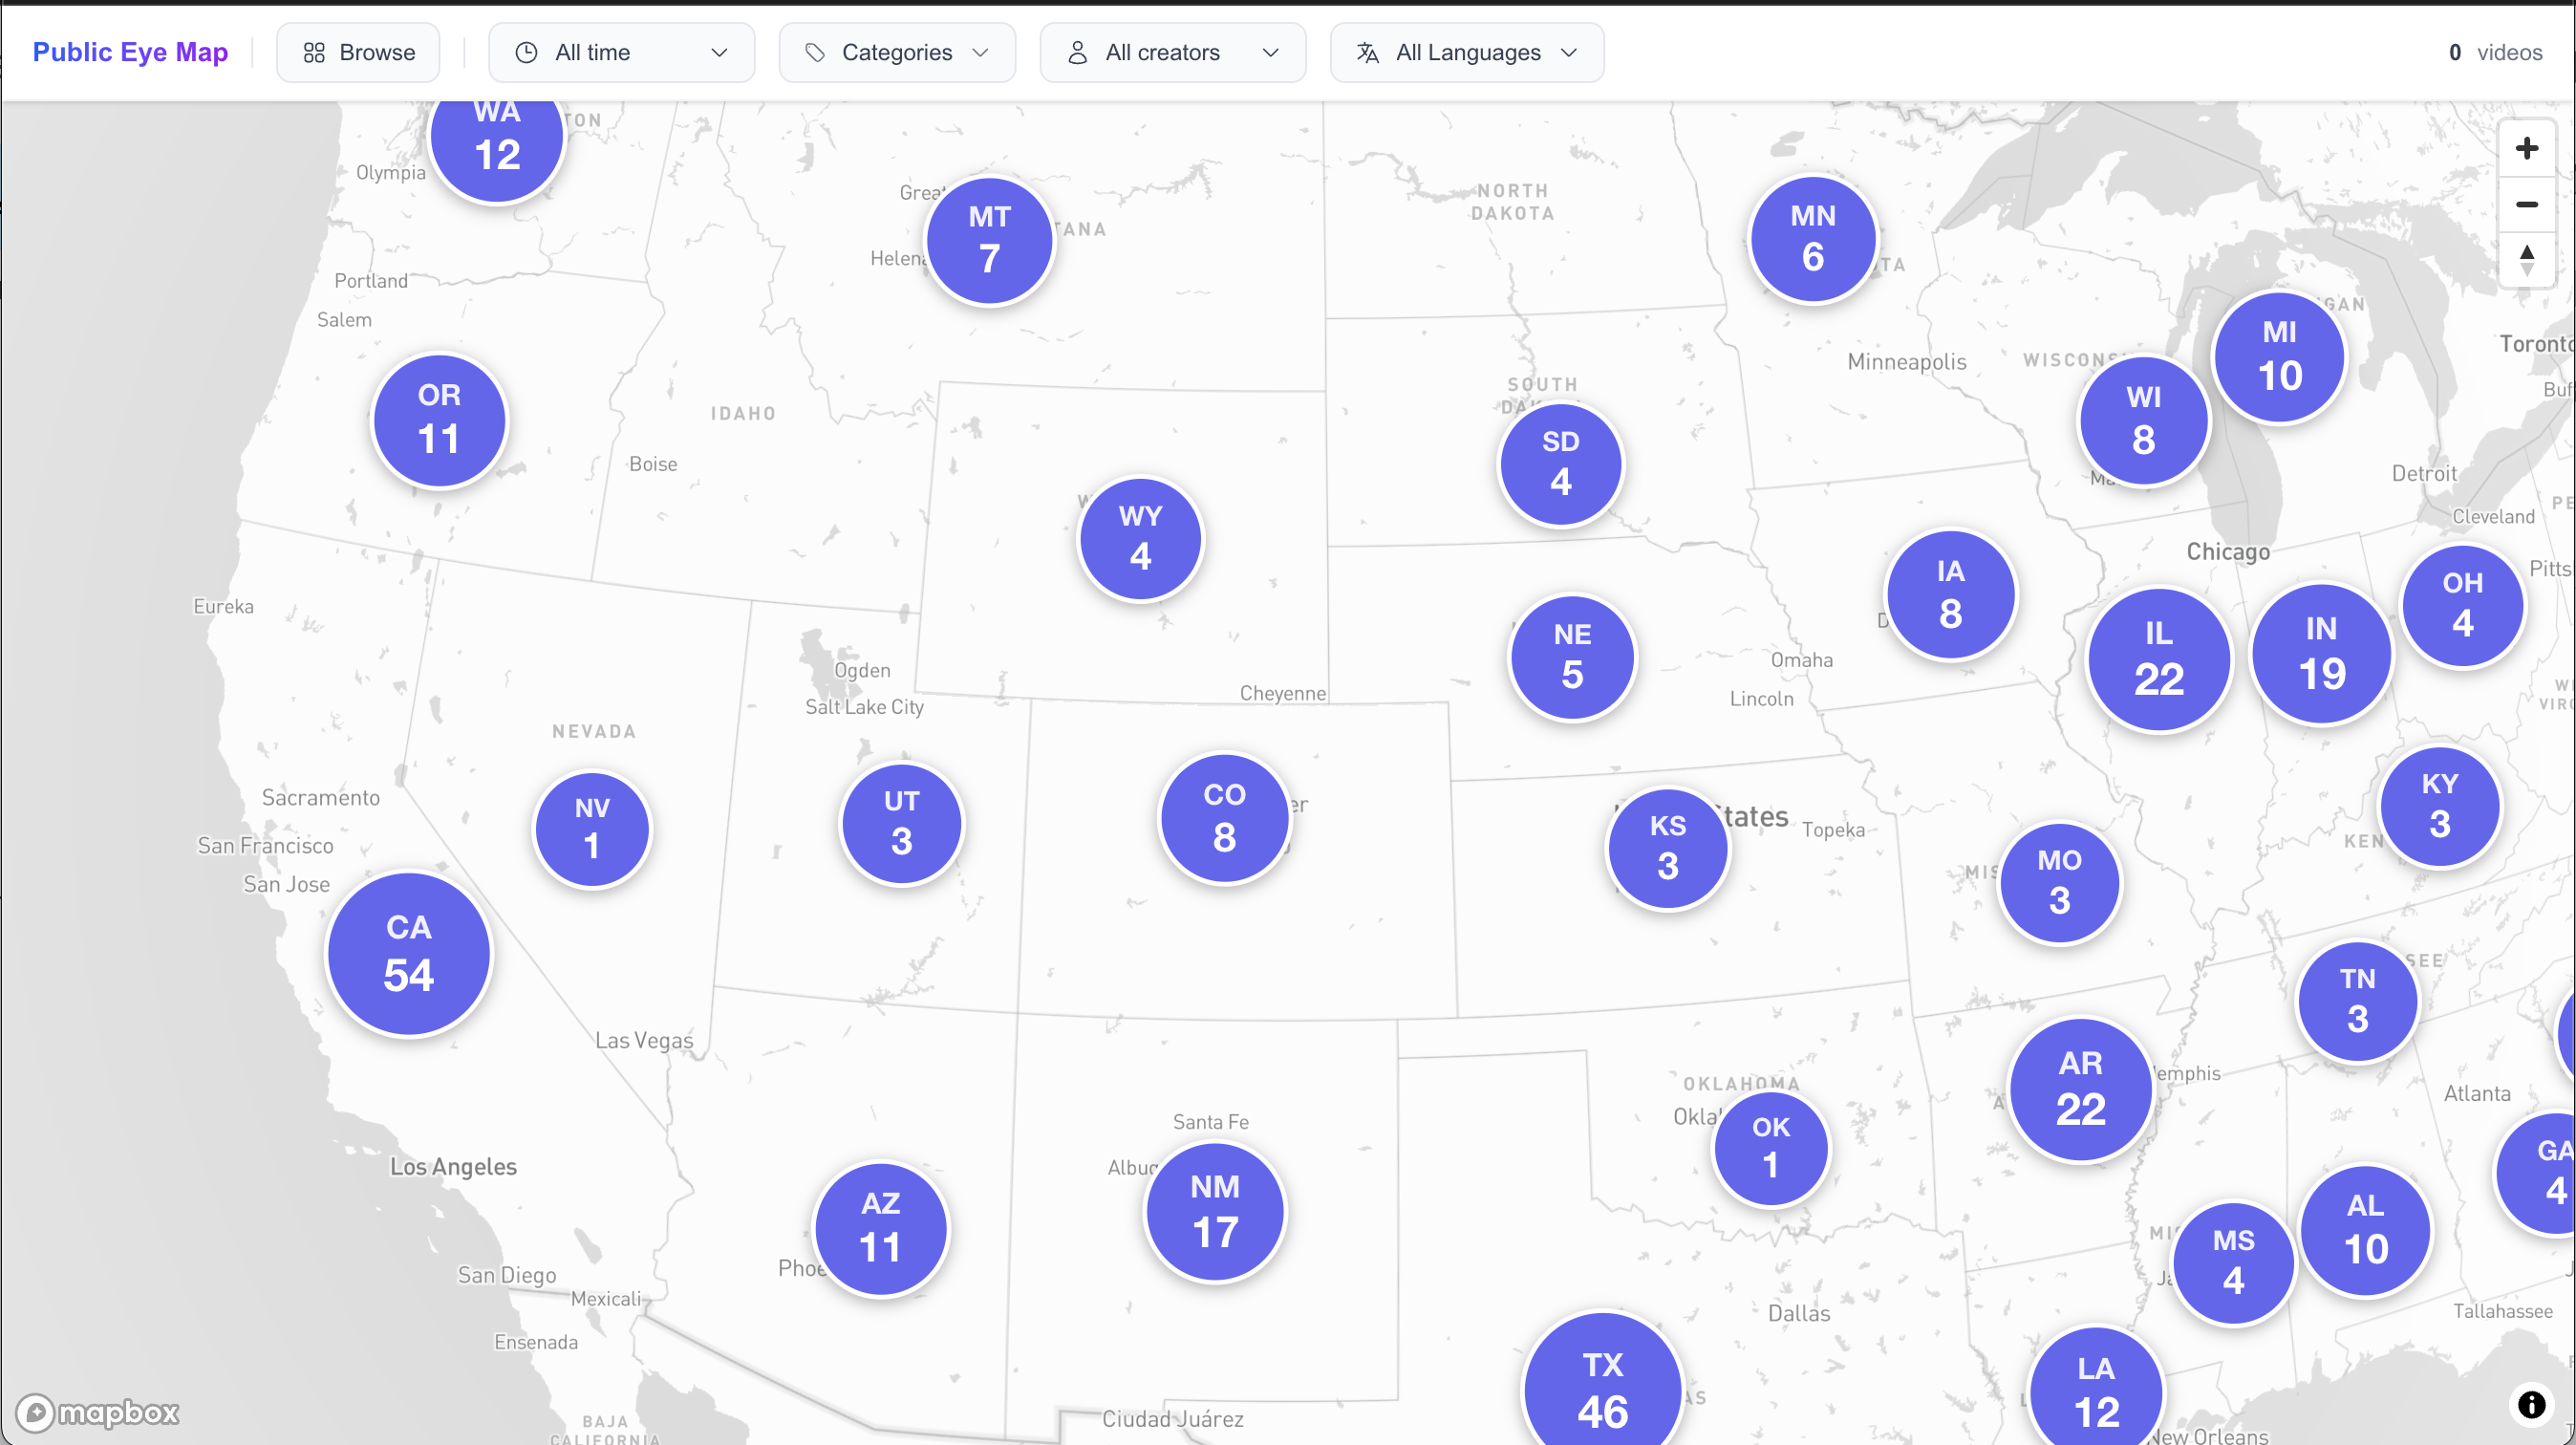Click the AZ 11 cluster marker
Screen dimensions: 2576x1445
click(x=880, y=1229)
